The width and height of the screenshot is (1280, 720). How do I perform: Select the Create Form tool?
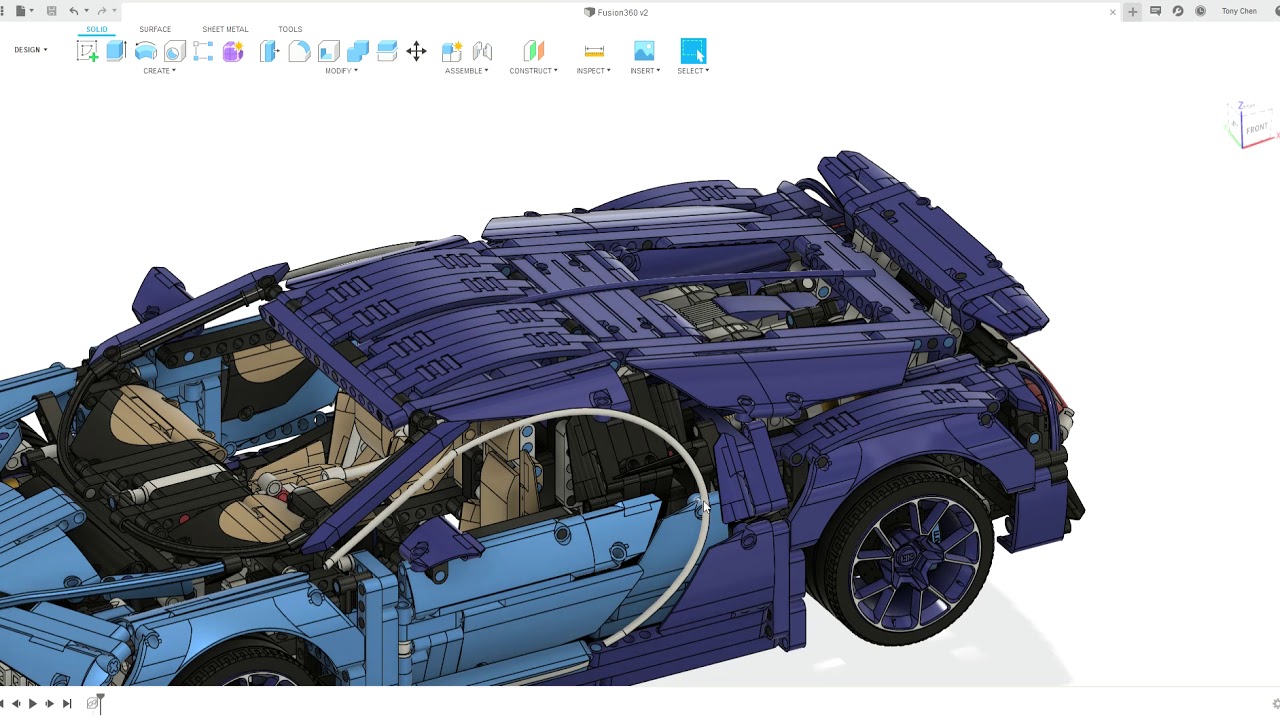point(233,51)
